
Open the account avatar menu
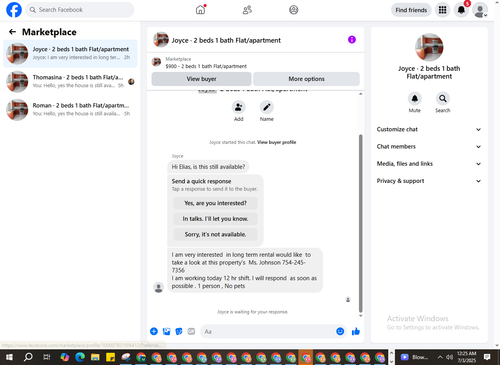point(480,10)
